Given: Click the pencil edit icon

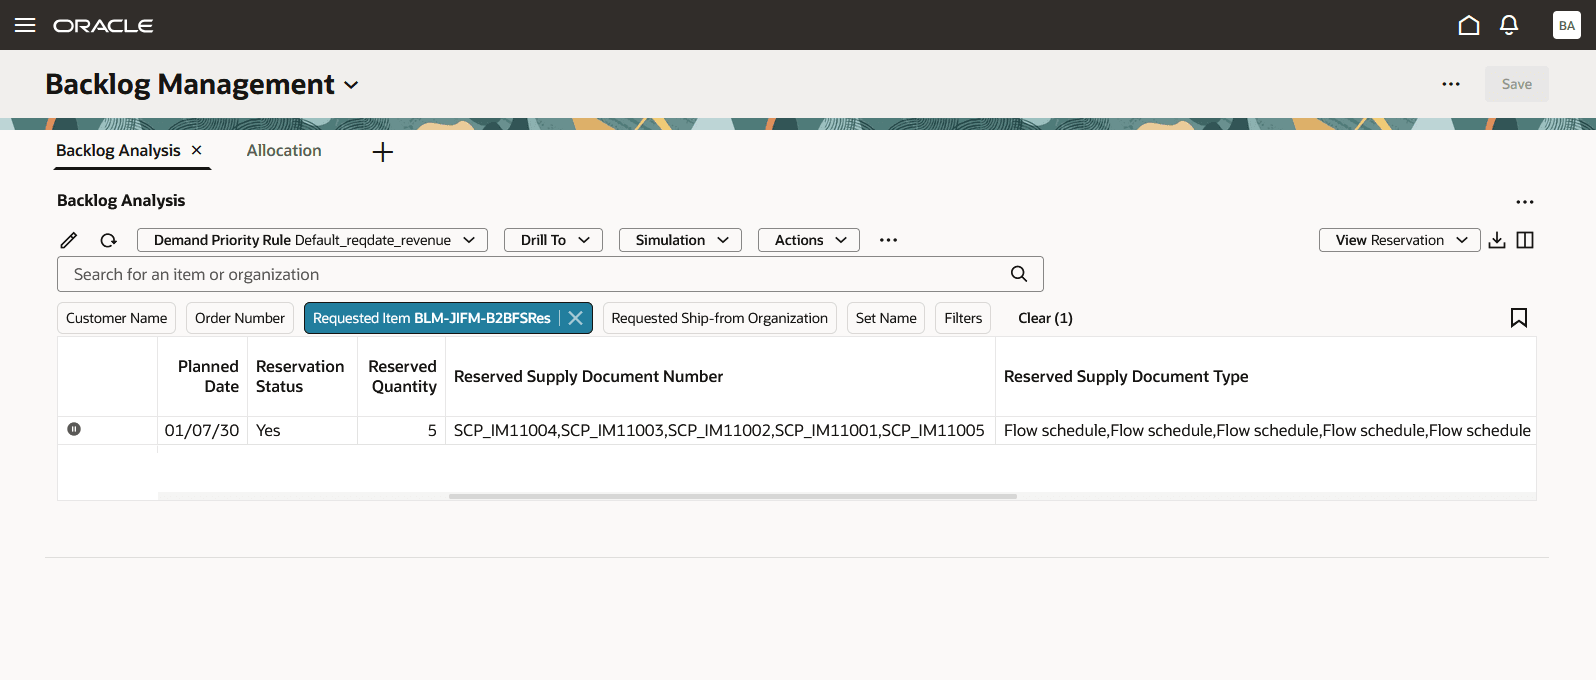Looking at the screenshot, I should pos(69,240).
